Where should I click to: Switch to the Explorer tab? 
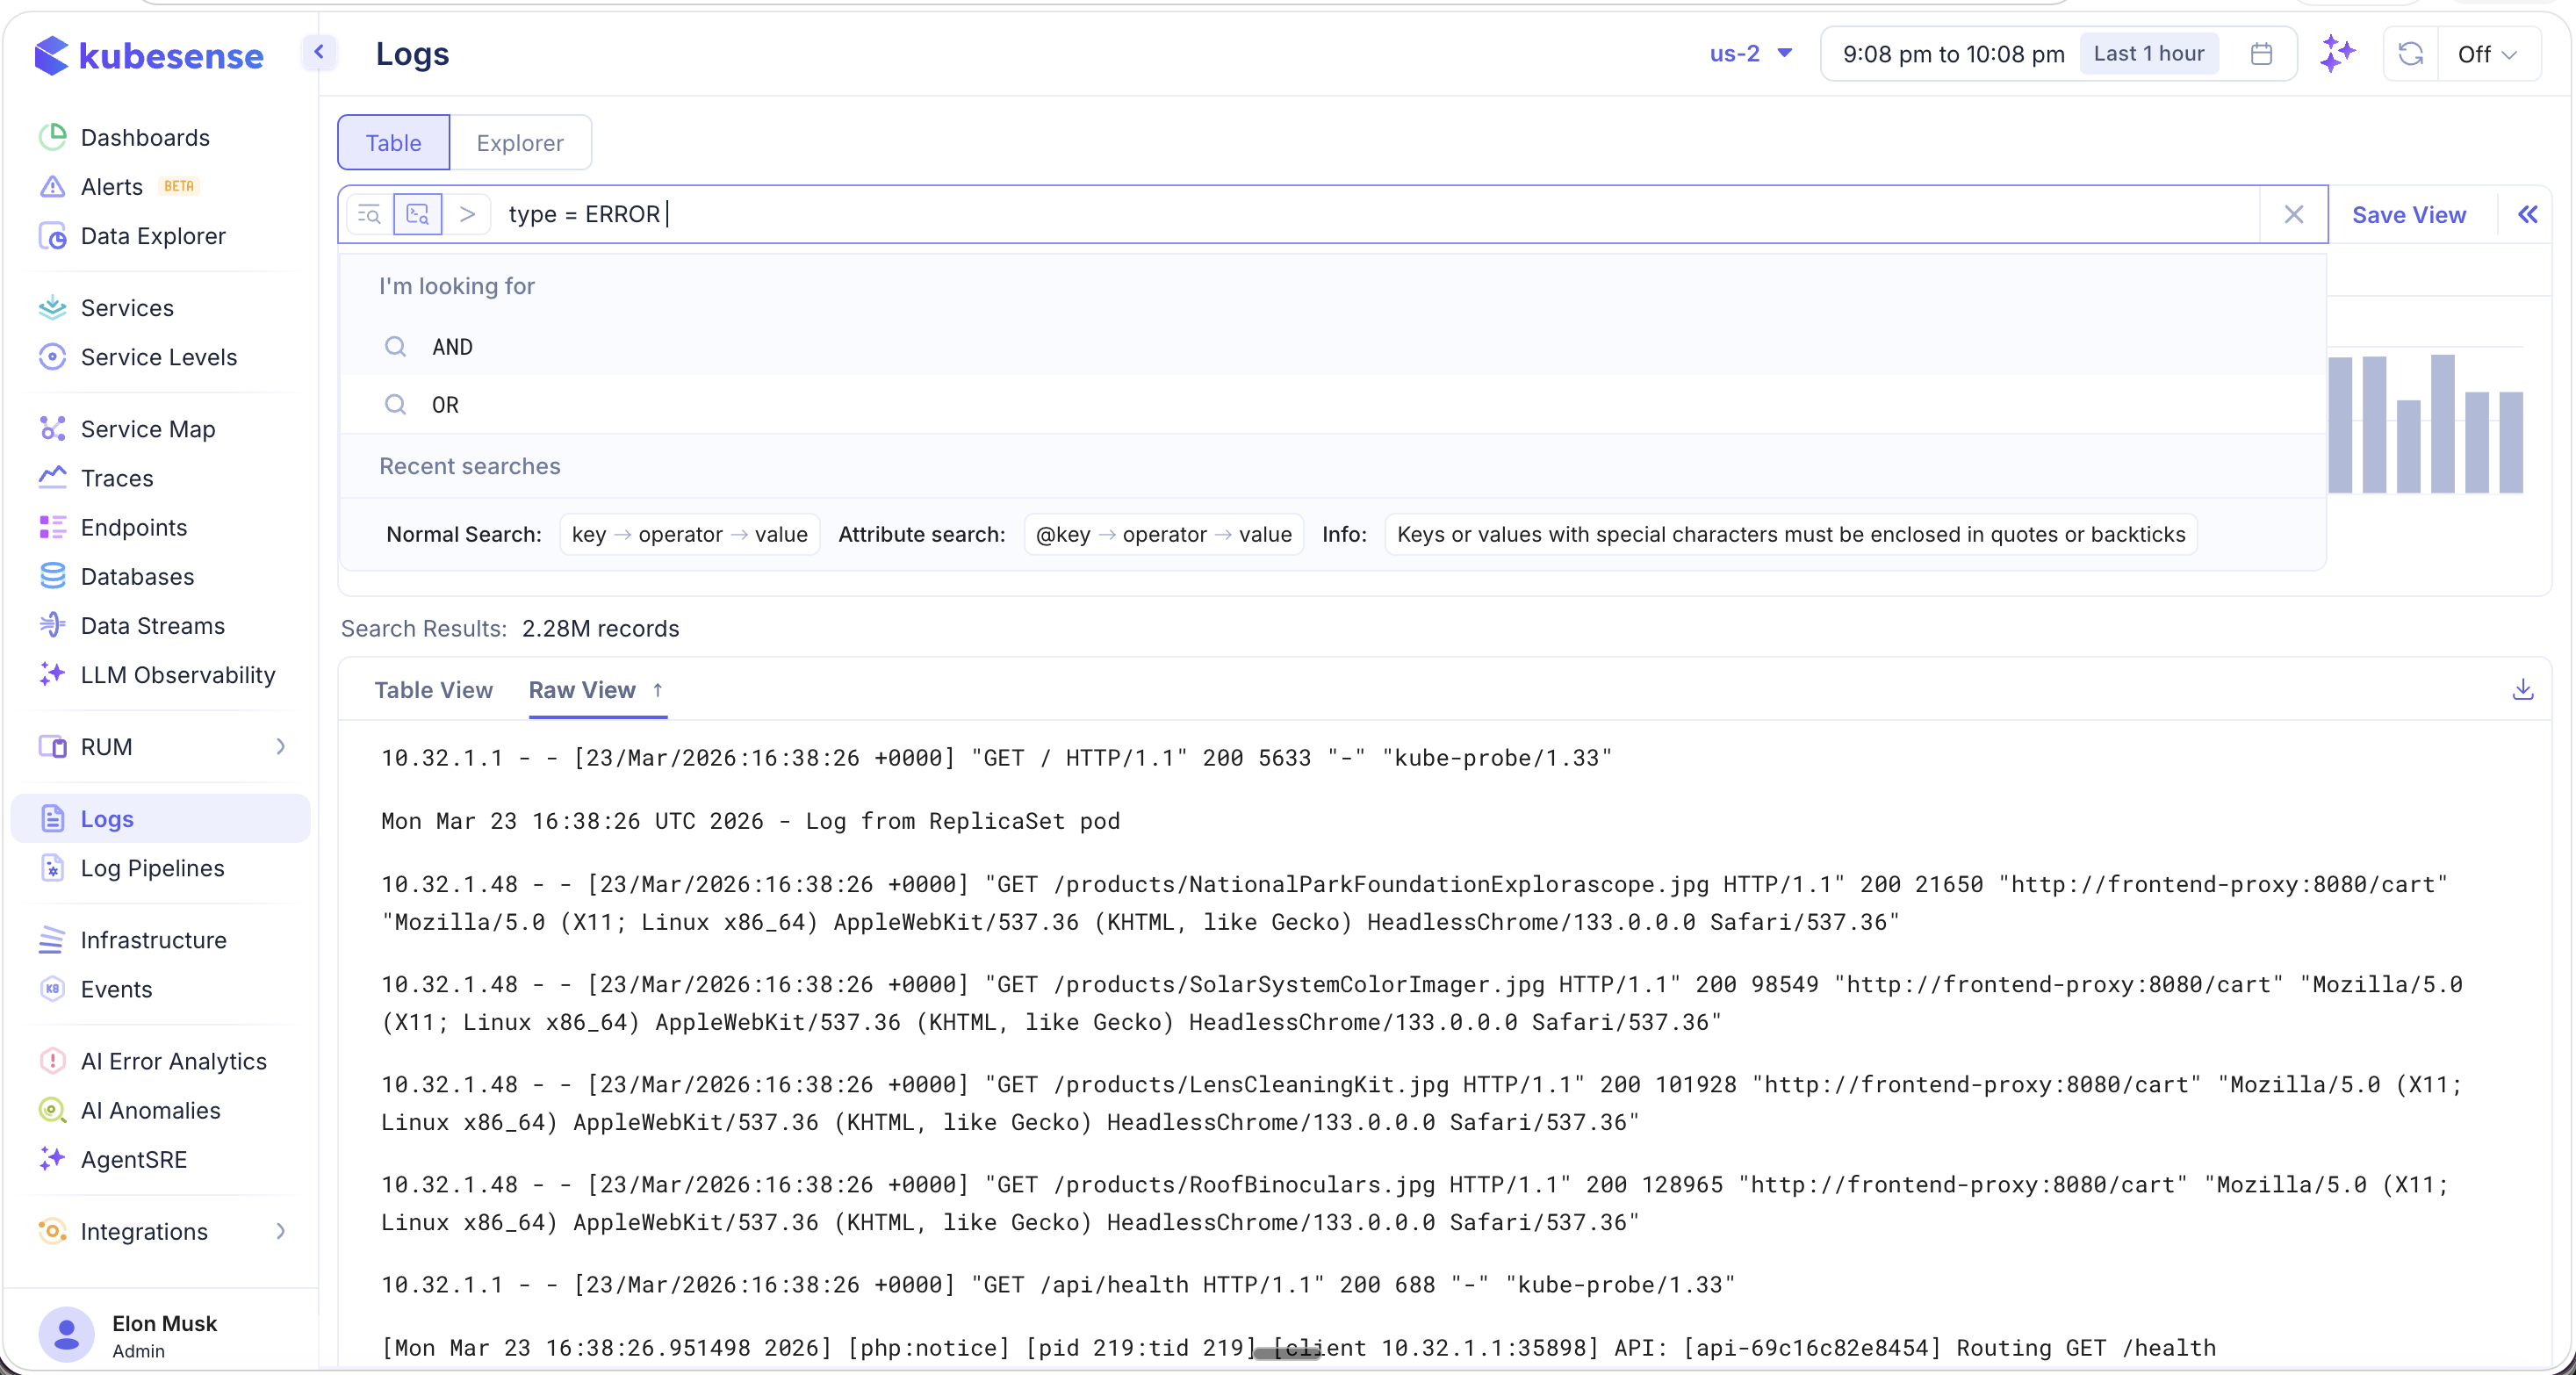[x=519, y=143]
